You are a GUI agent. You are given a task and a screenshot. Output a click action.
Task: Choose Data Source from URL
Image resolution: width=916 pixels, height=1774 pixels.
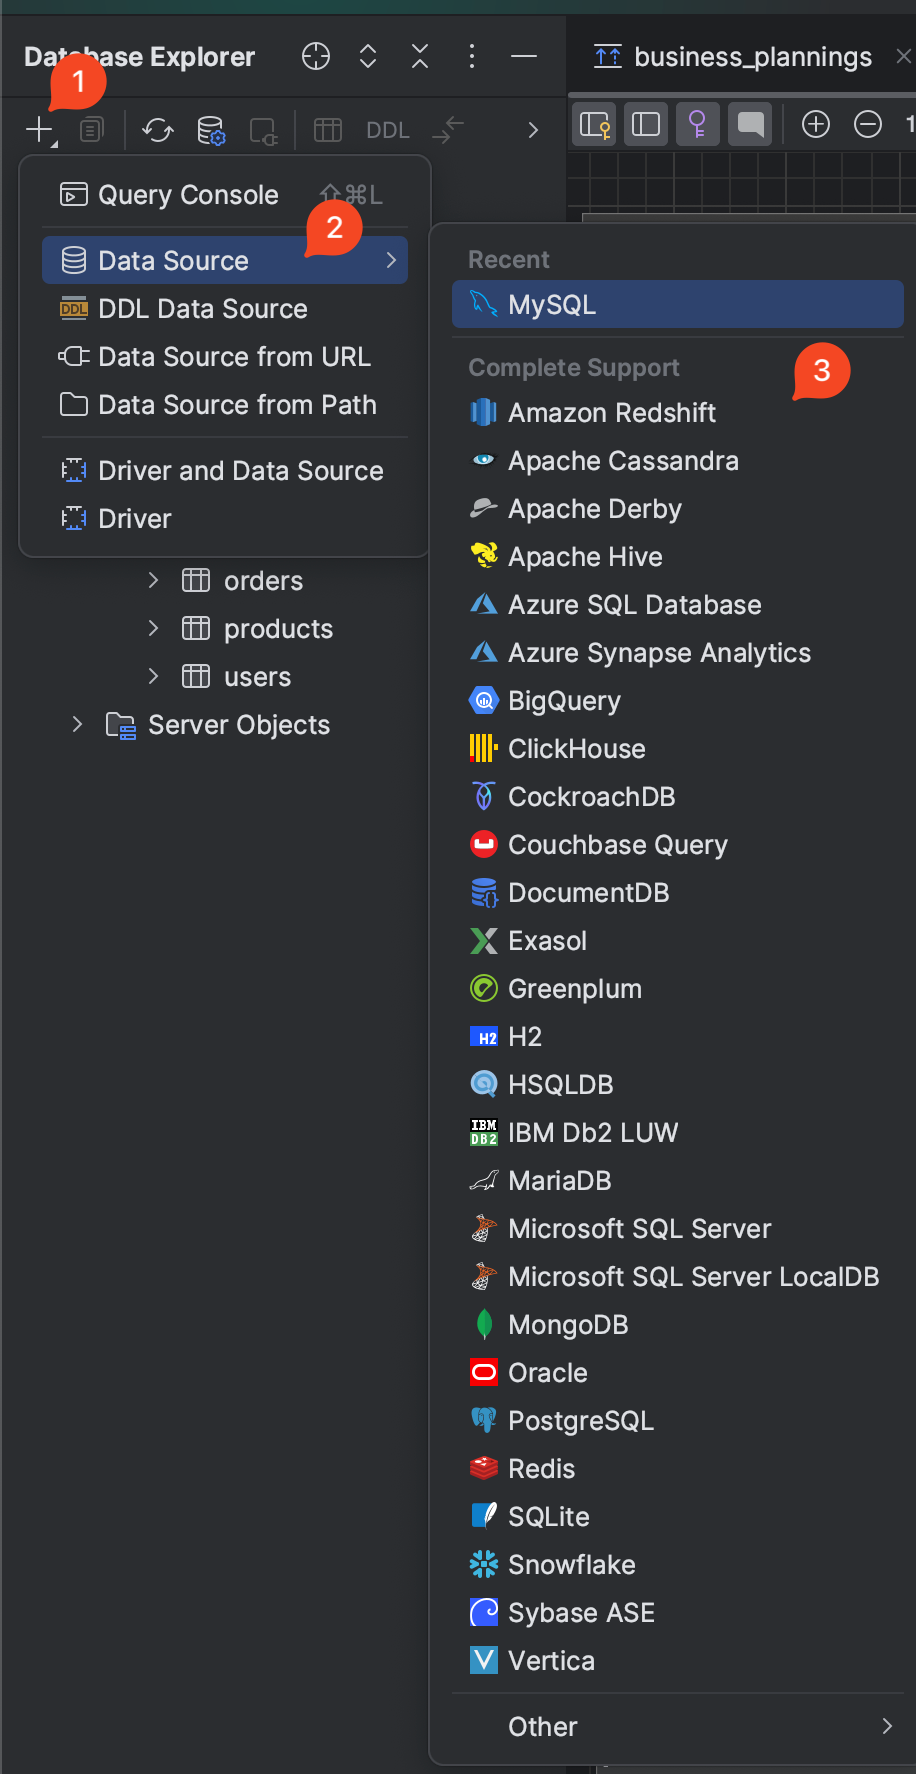(234, 357)
